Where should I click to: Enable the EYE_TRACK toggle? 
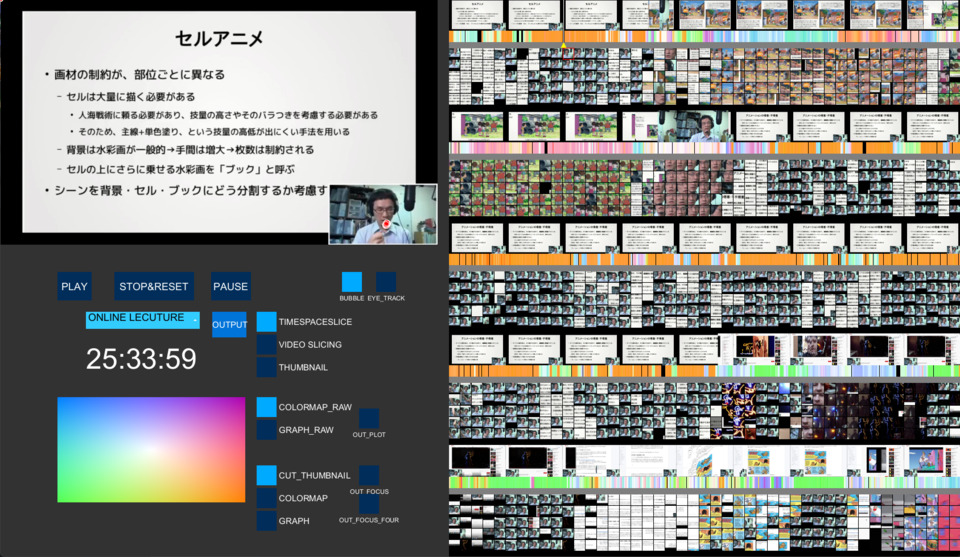point(386,282)
